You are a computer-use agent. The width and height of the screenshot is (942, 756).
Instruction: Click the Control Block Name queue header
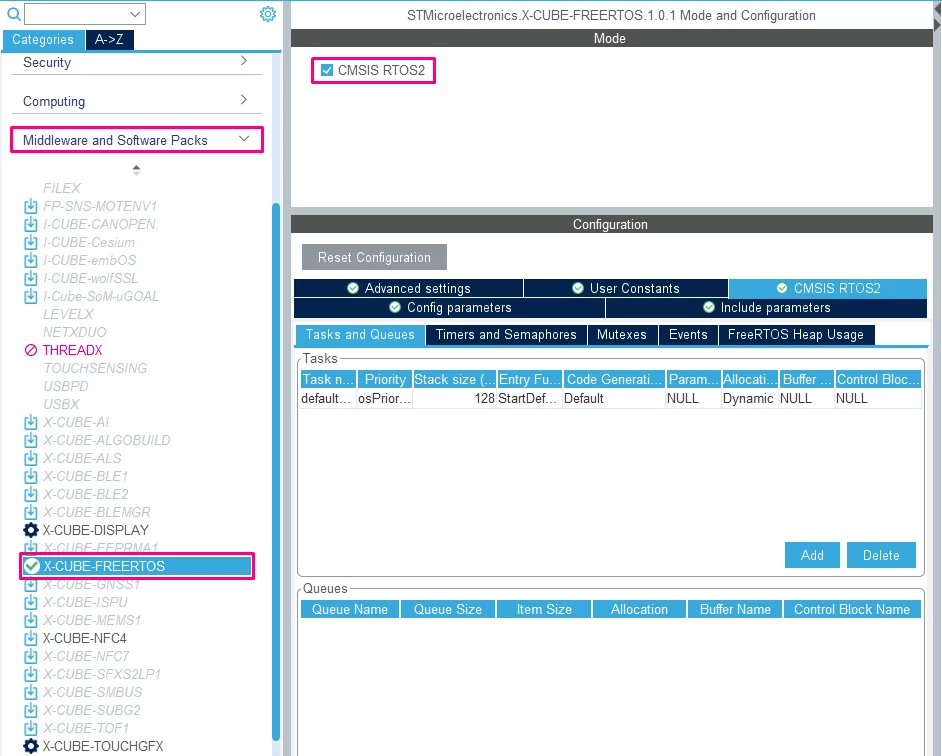point(852,609)
